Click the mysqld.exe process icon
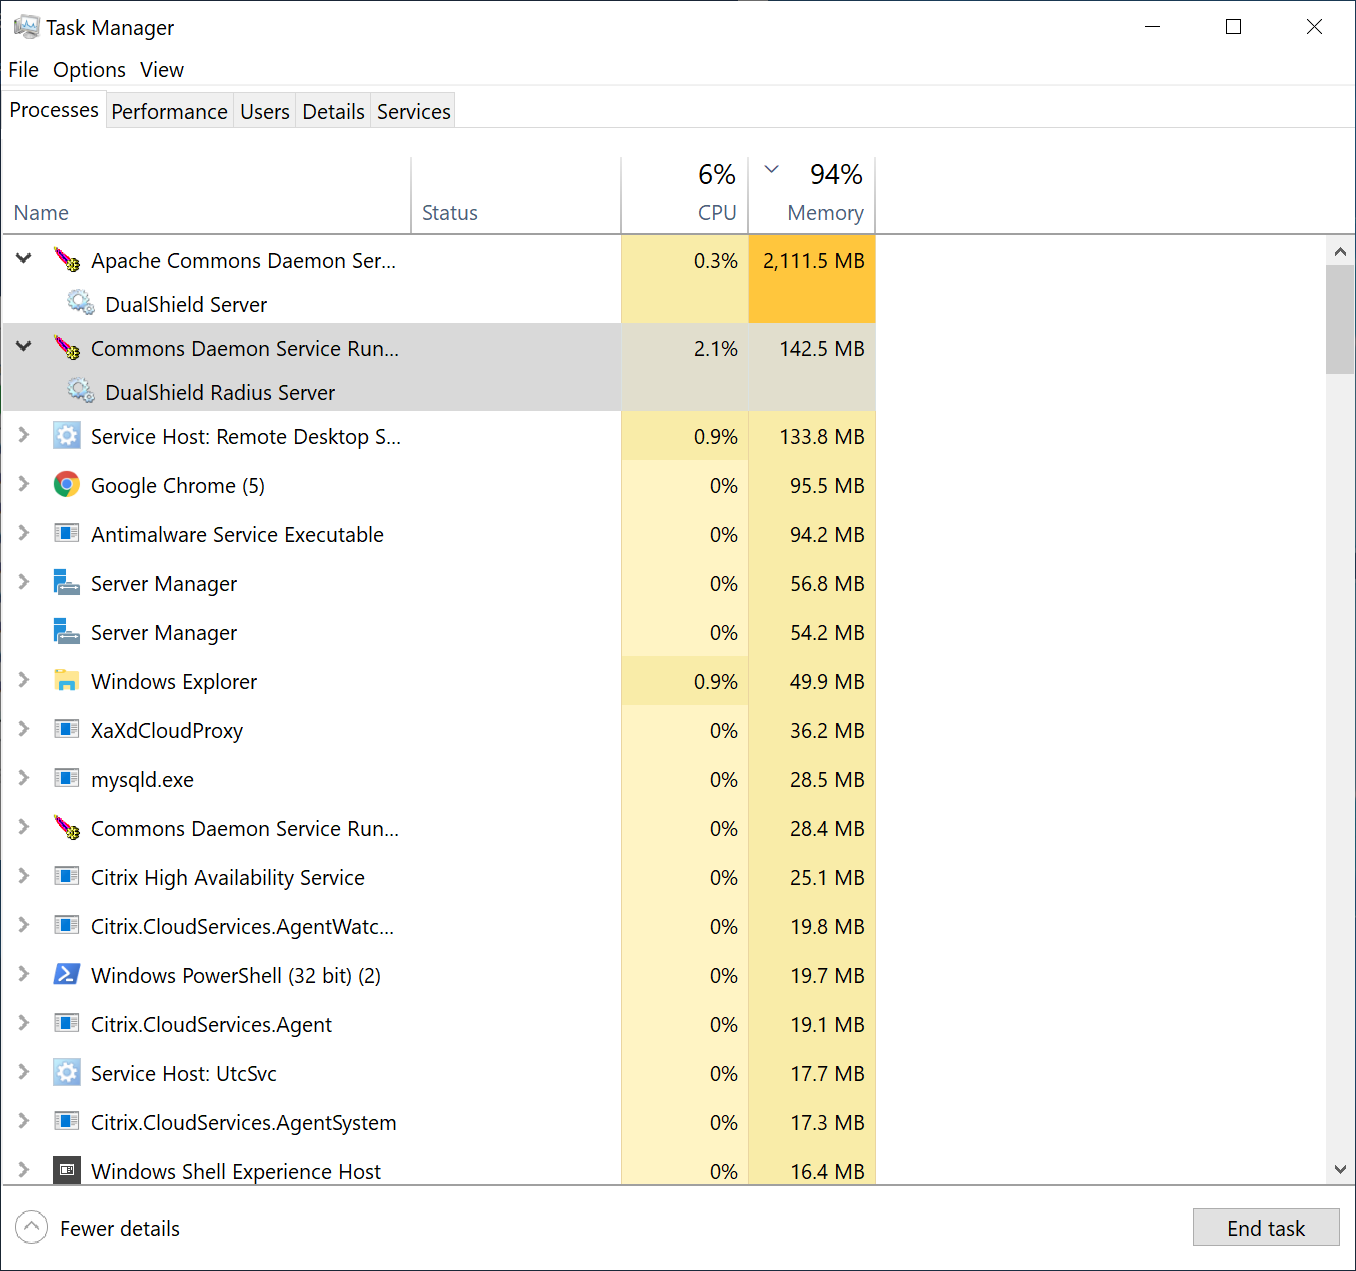Screen dimensions: 1356x1271 67,779
